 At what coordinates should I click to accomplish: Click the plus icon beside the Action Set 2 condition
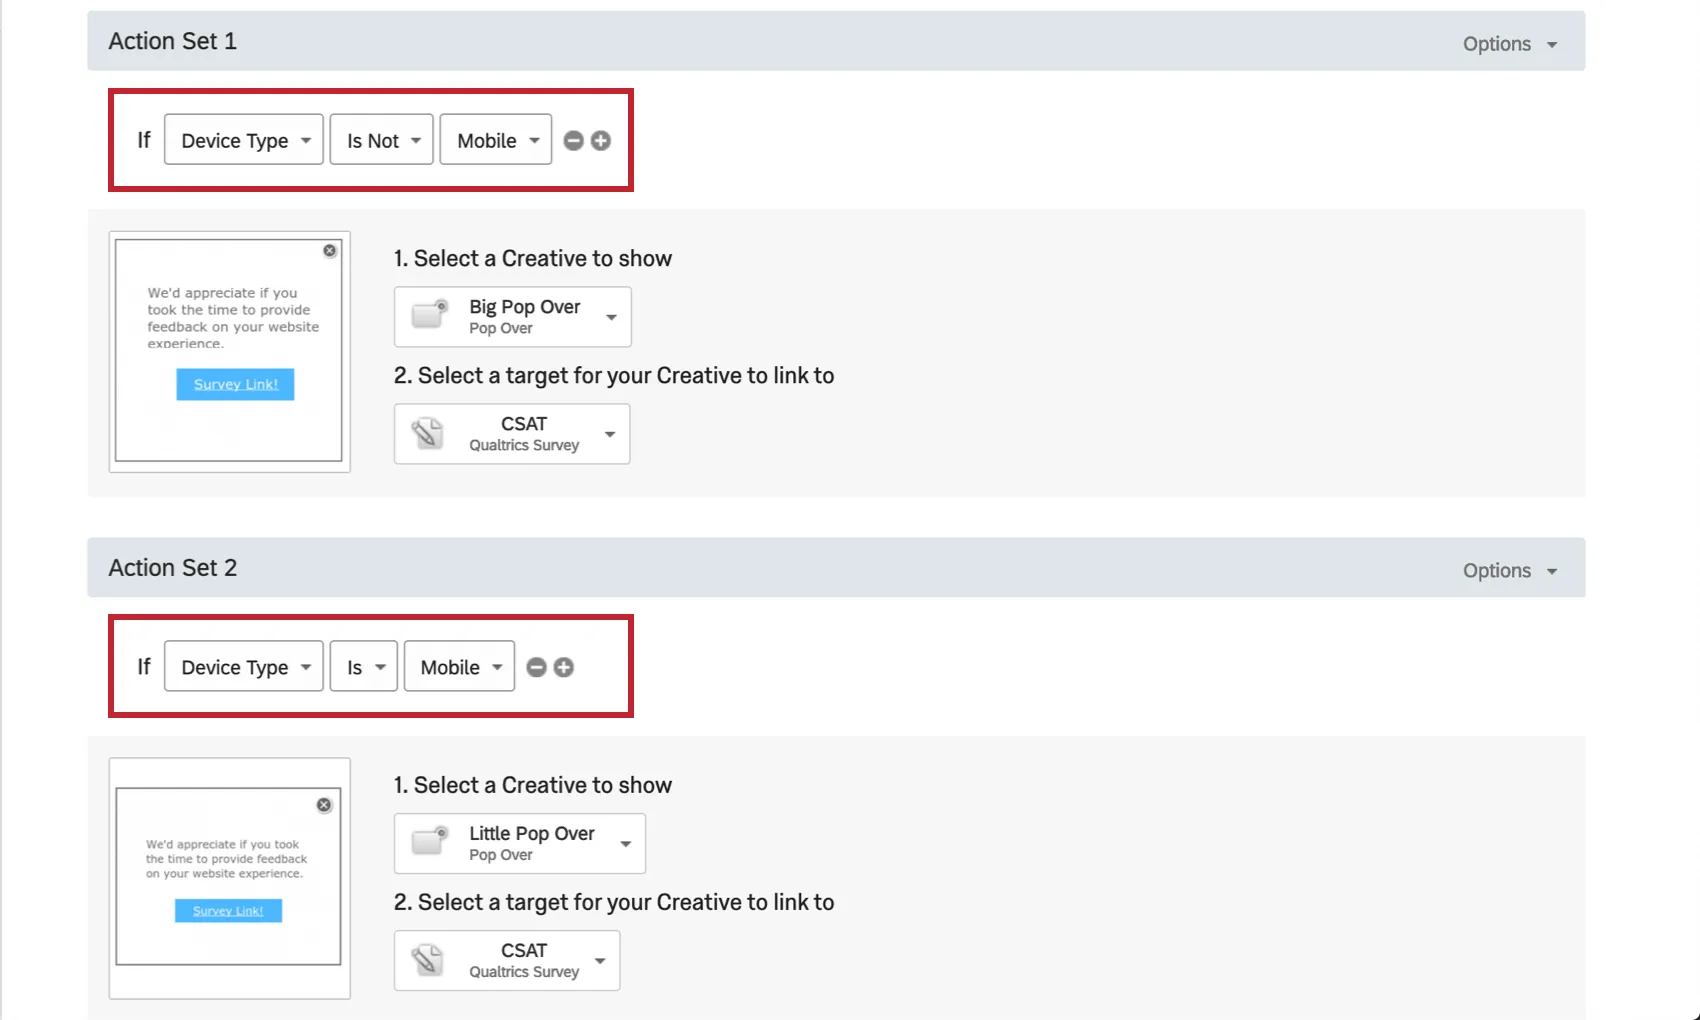[x=564, y=666]
